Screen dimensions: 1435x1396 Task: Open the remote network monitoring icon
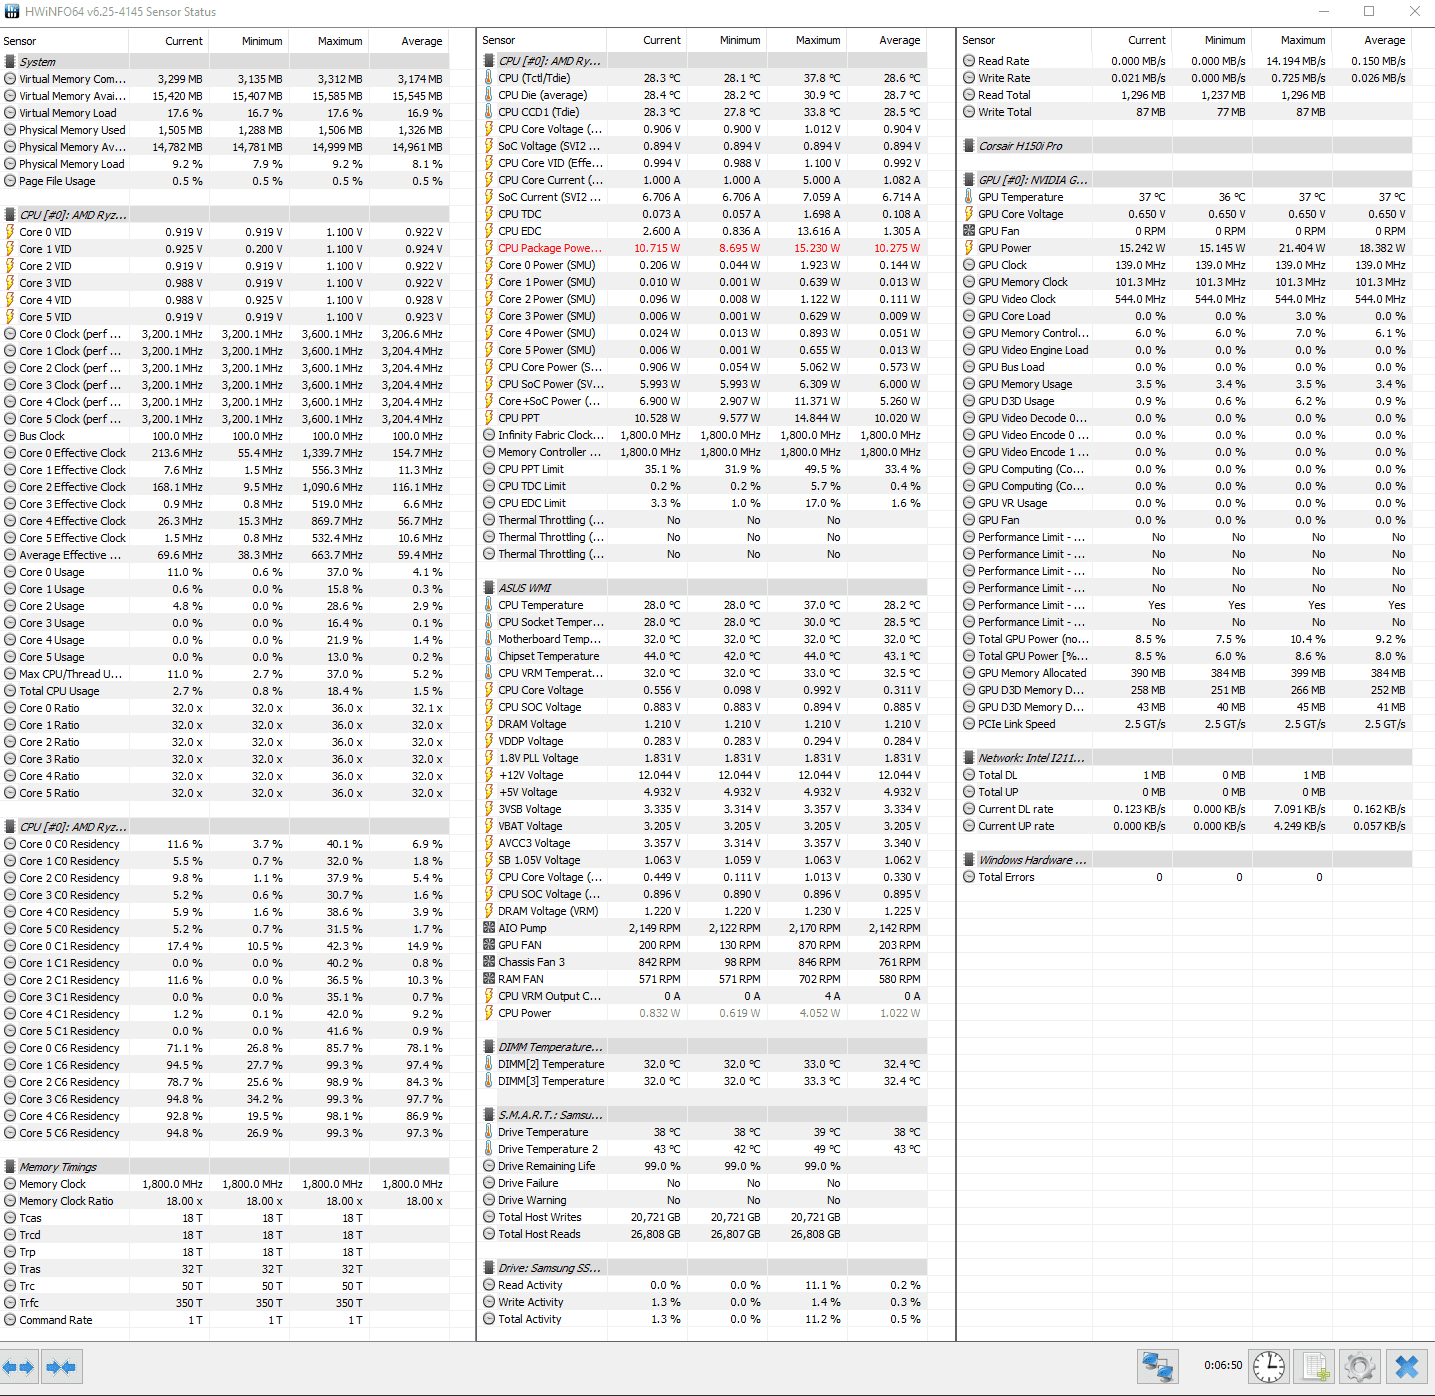(x=1158, y=1366)
